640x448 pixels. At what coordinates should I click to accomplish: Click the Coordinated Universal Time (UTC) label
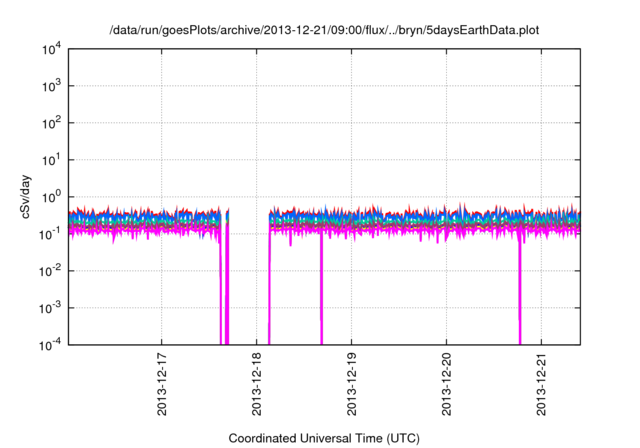(x=324, y=438)
